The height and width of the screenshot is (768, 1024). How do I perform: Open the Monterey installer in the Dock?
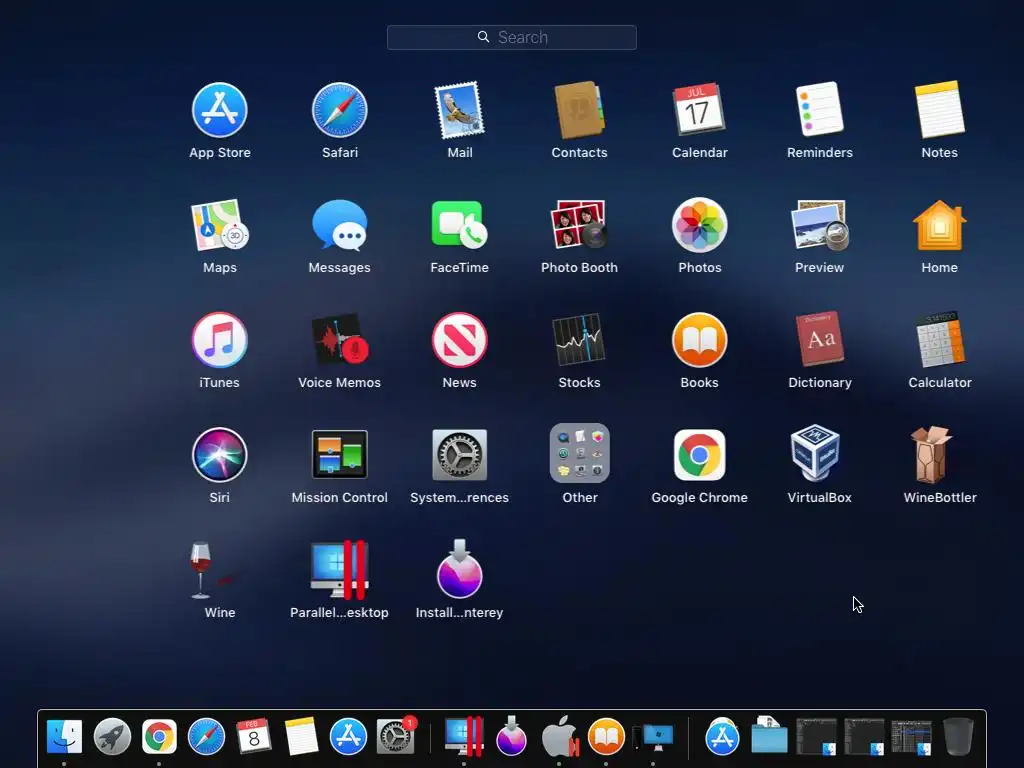pos(511,737)
